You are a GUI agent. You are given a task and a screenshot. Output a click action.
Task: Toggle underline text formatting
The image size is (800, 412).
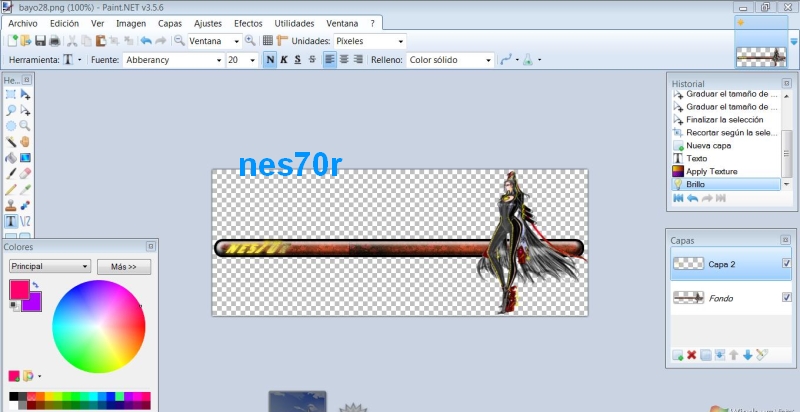[298, 60]
